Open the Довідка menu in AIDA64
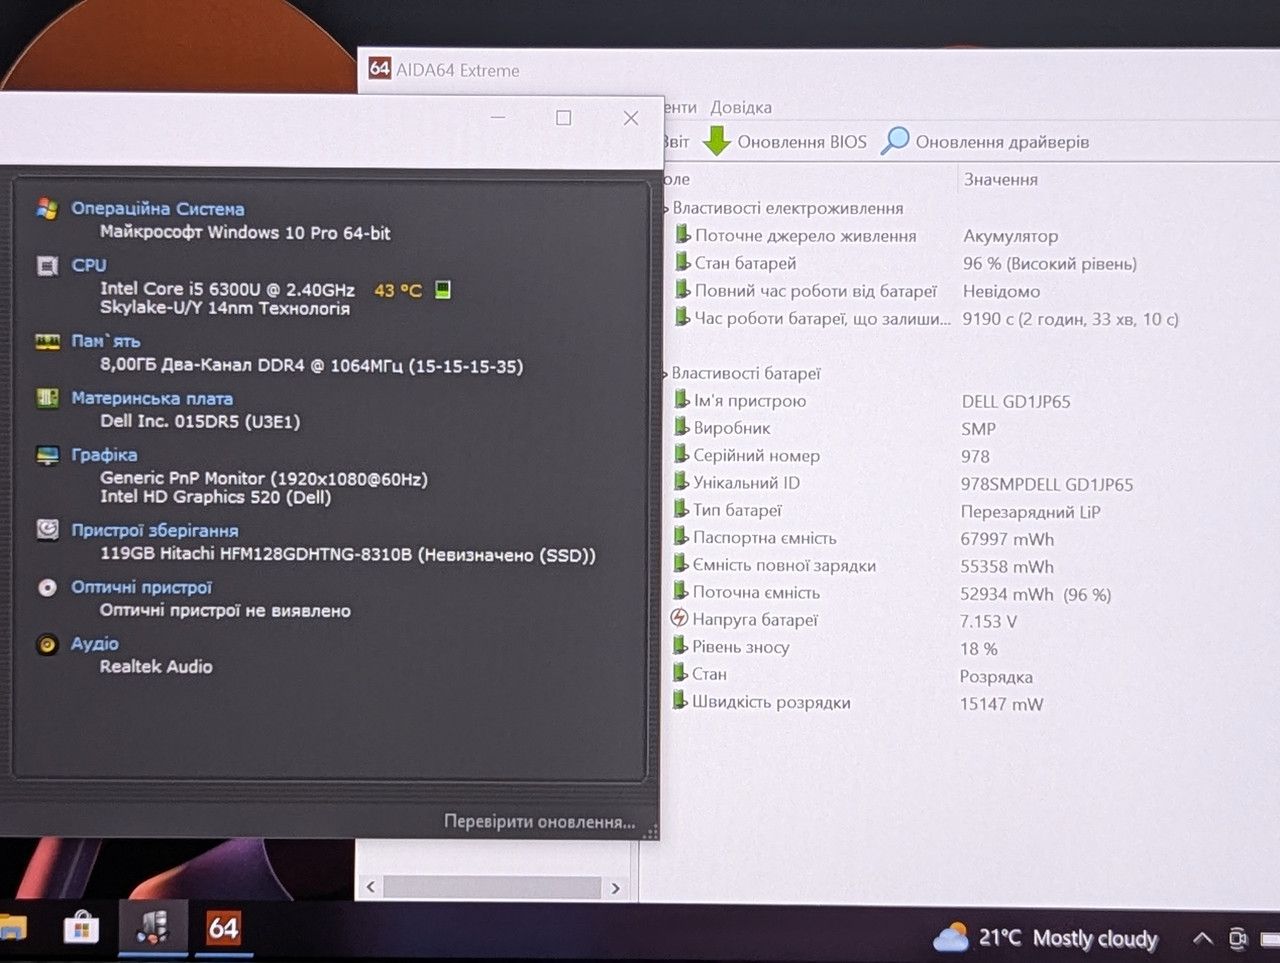This screenshot has height=963, width=1280. click(741, 107)
